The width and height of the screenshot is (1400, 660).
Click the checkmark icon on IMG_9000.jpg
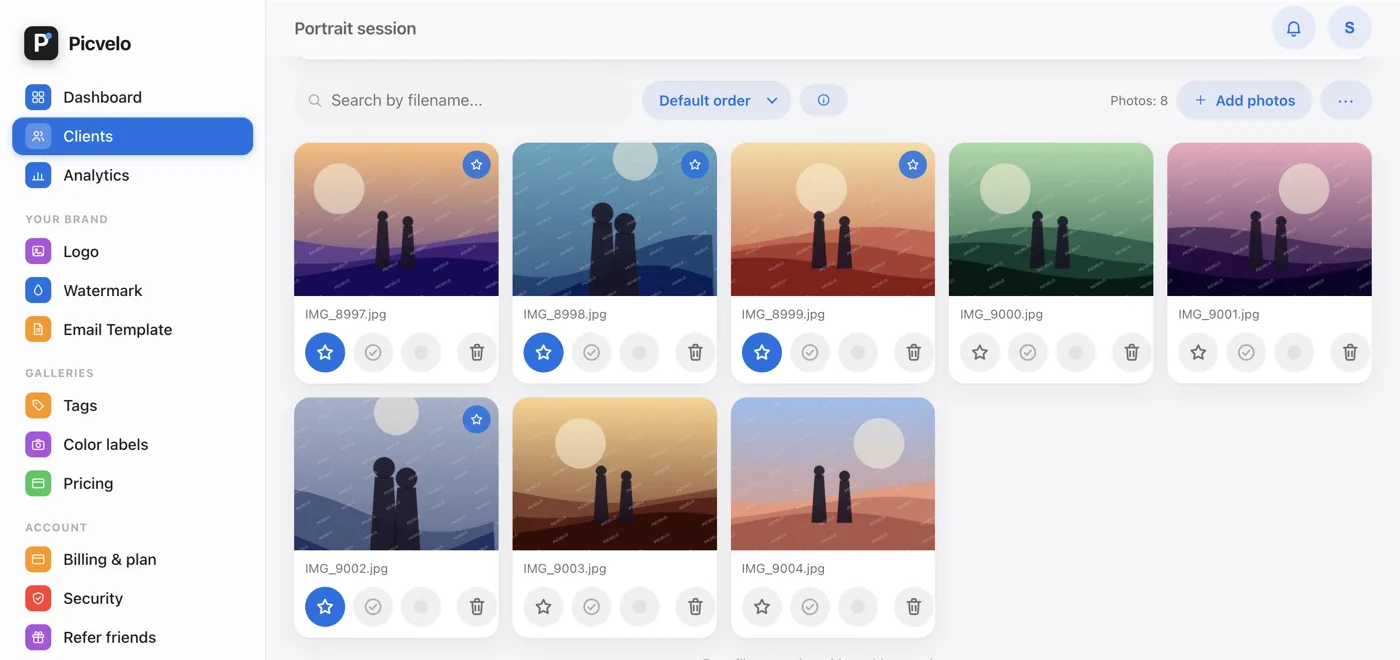(1027, 352)
